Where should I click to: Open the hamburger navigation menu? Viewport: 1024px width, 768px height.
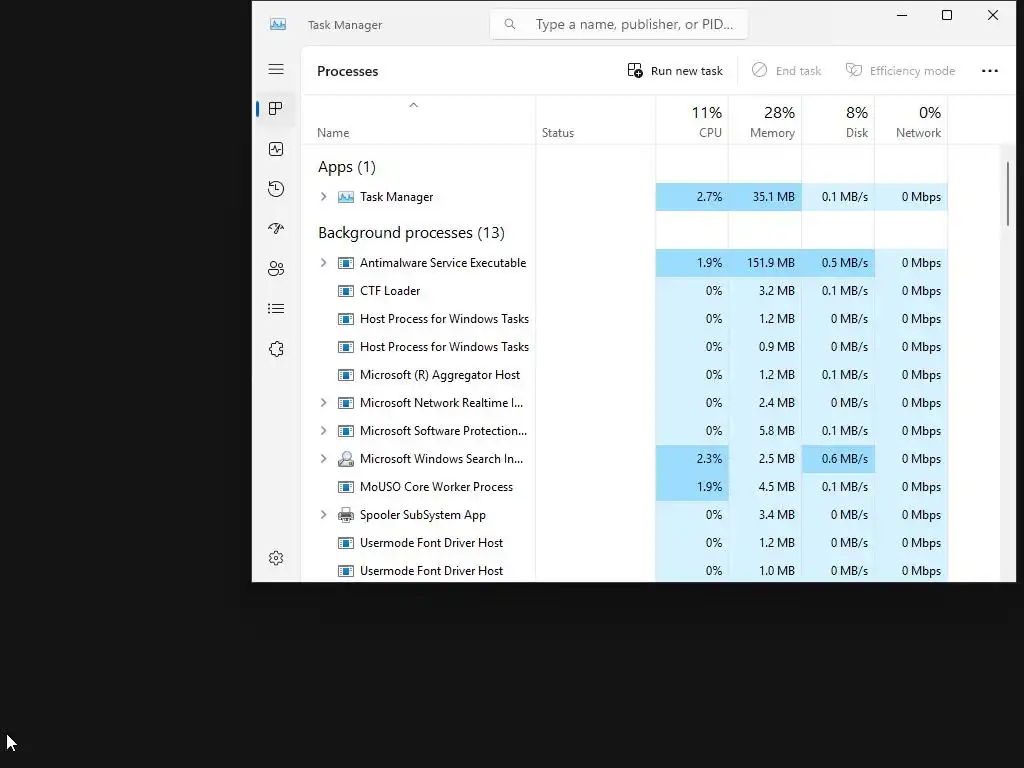[x=276, y=69]
